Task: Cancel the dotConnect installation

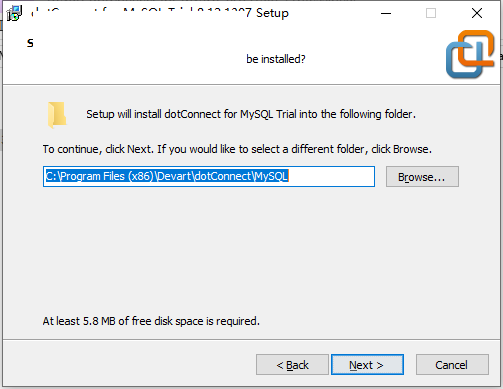Action: pyautogui.click(x=452, y=365)
